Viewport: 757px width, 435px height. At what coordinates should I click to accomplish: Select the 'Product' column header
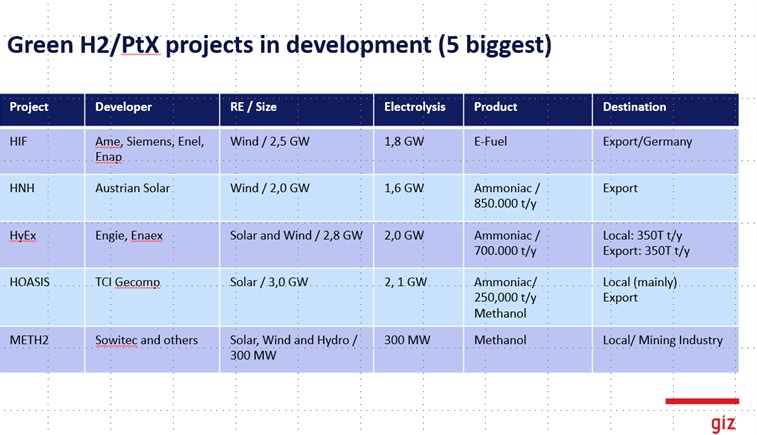[x=528, y=110]
